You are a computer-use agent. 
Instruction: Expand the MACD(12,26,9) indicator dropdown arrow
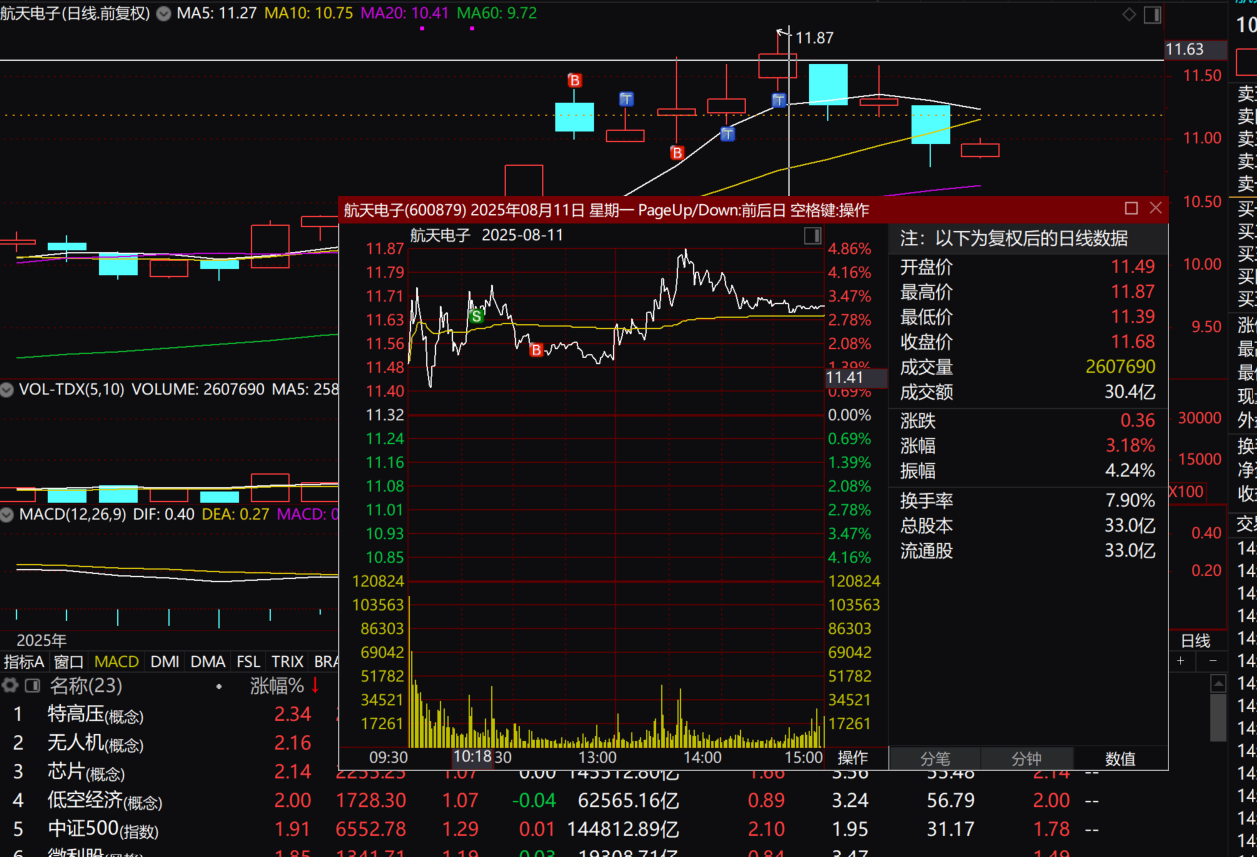pos(6,515)
